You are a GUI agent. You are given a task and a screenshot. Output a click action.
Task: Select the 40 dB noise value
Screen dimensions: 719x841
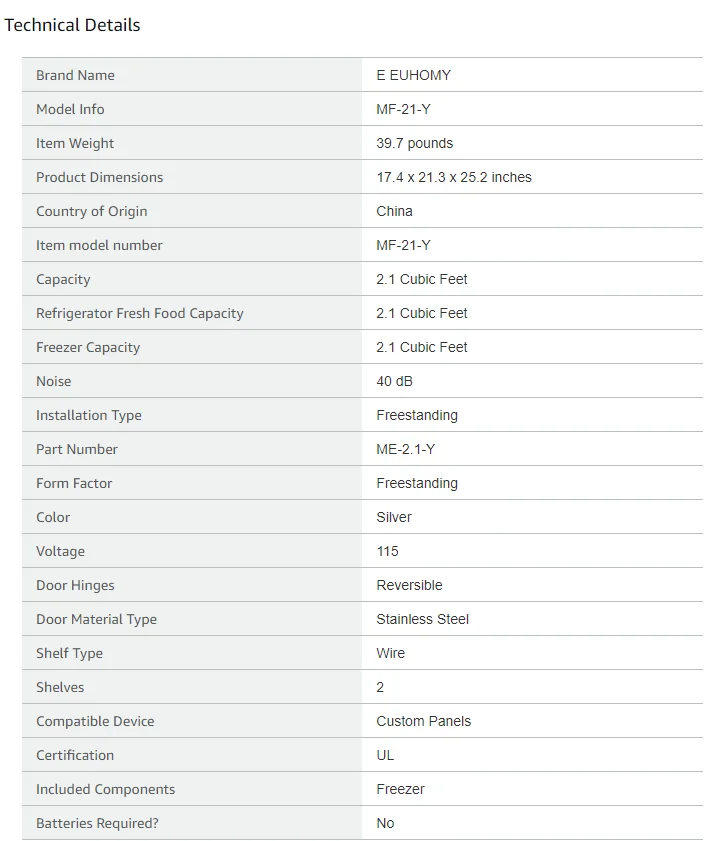coord(394,381)
